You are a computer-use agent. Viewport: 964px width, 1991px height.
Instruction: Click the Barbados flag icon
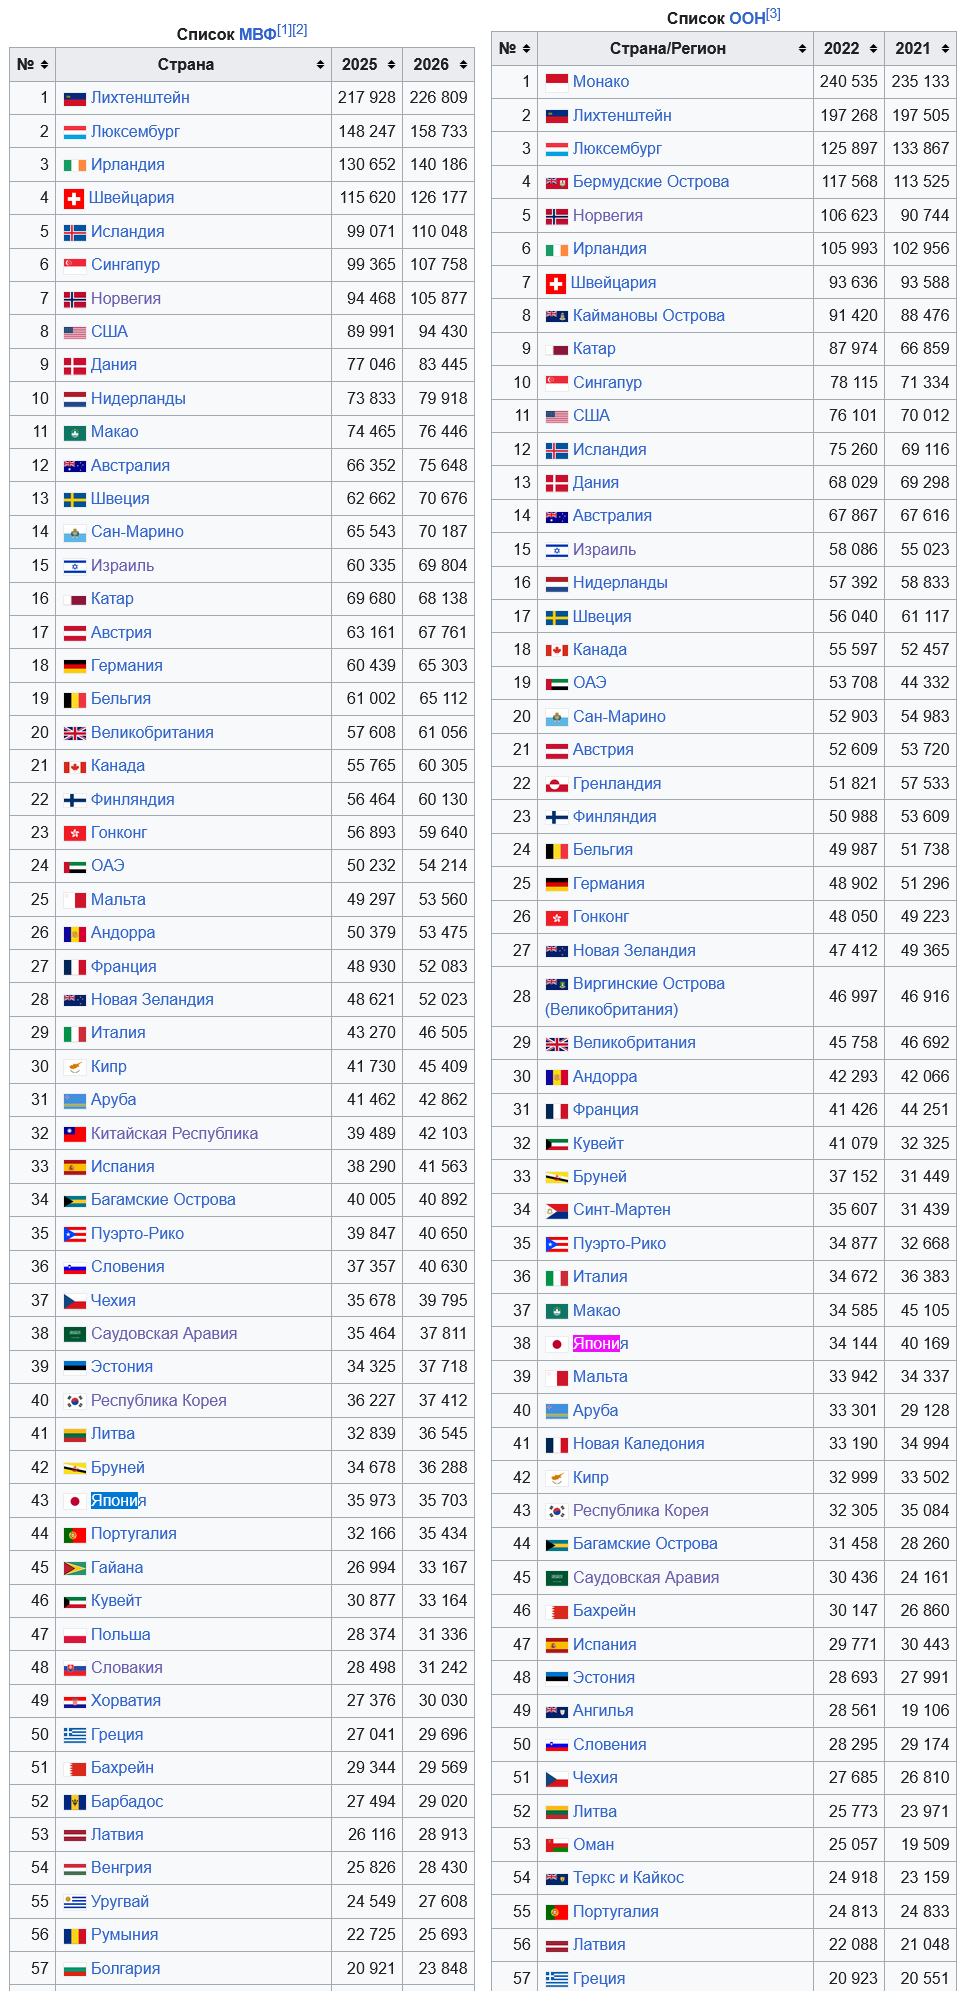[75, 1802]
